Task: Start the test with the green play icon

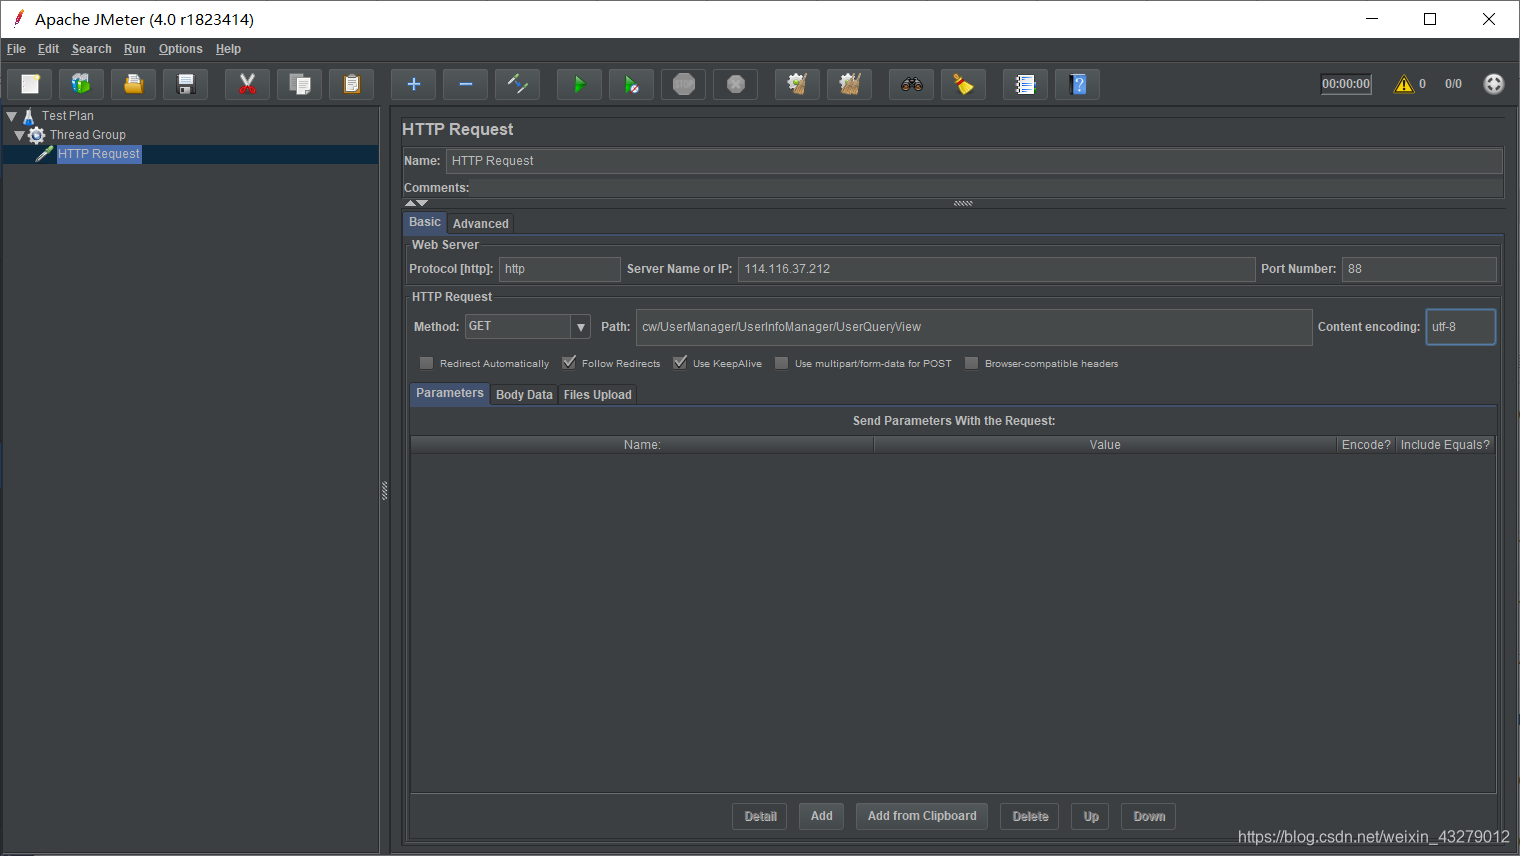Action: [580, 84]
